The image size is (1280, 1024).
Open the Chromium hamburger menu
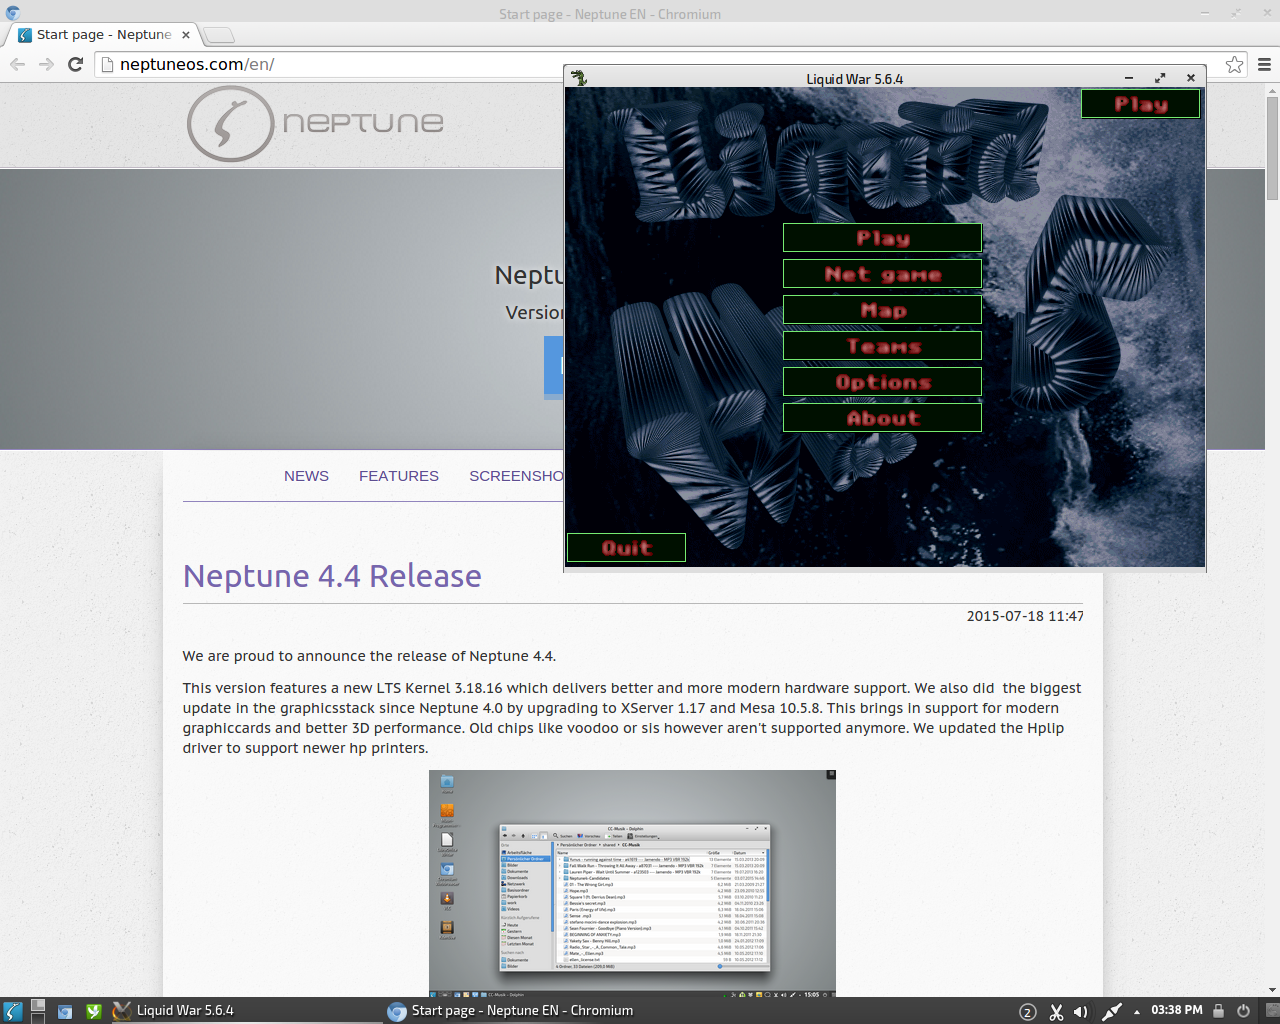1264,64
